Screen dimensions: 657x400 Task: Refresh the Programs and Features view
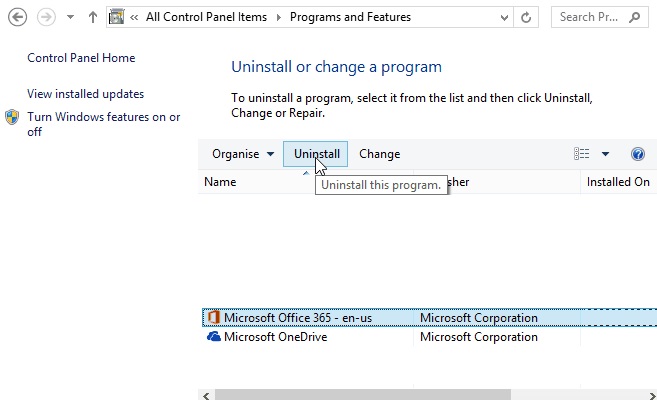click(526, 18)
